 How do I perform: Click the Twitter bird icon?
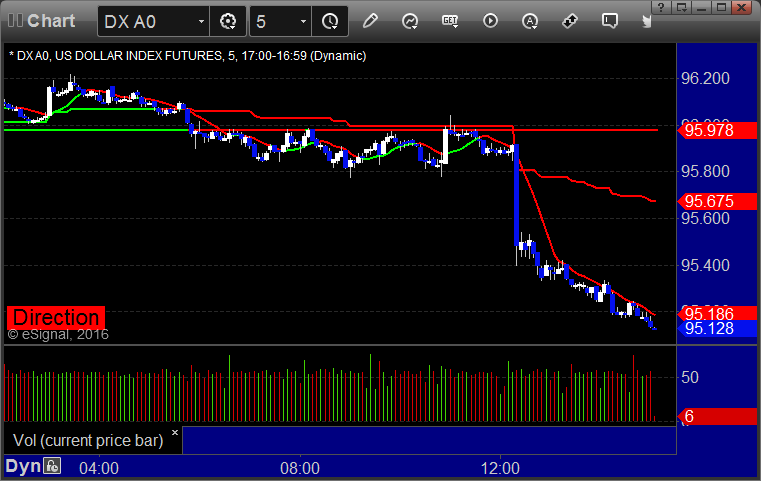click(x=646, y=21)
